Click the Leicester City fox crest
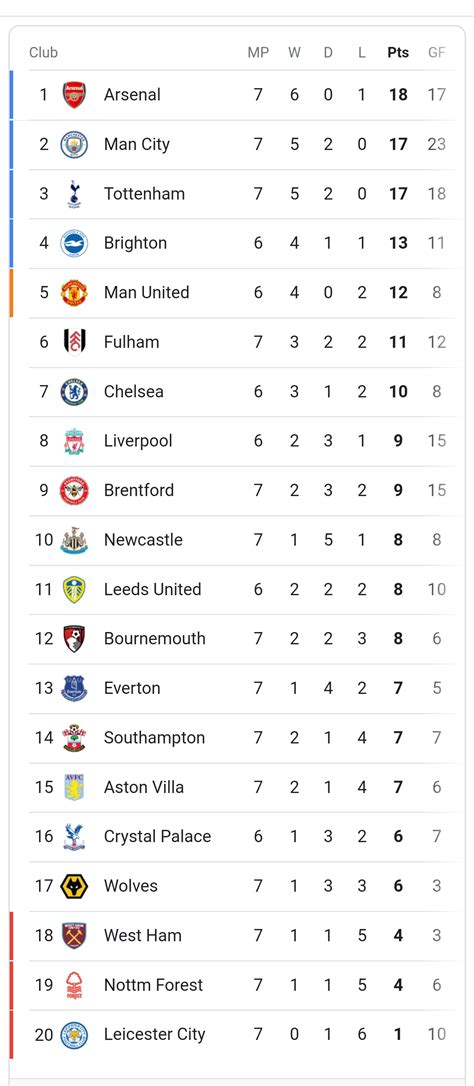474x1086 pixels. 74,1034
